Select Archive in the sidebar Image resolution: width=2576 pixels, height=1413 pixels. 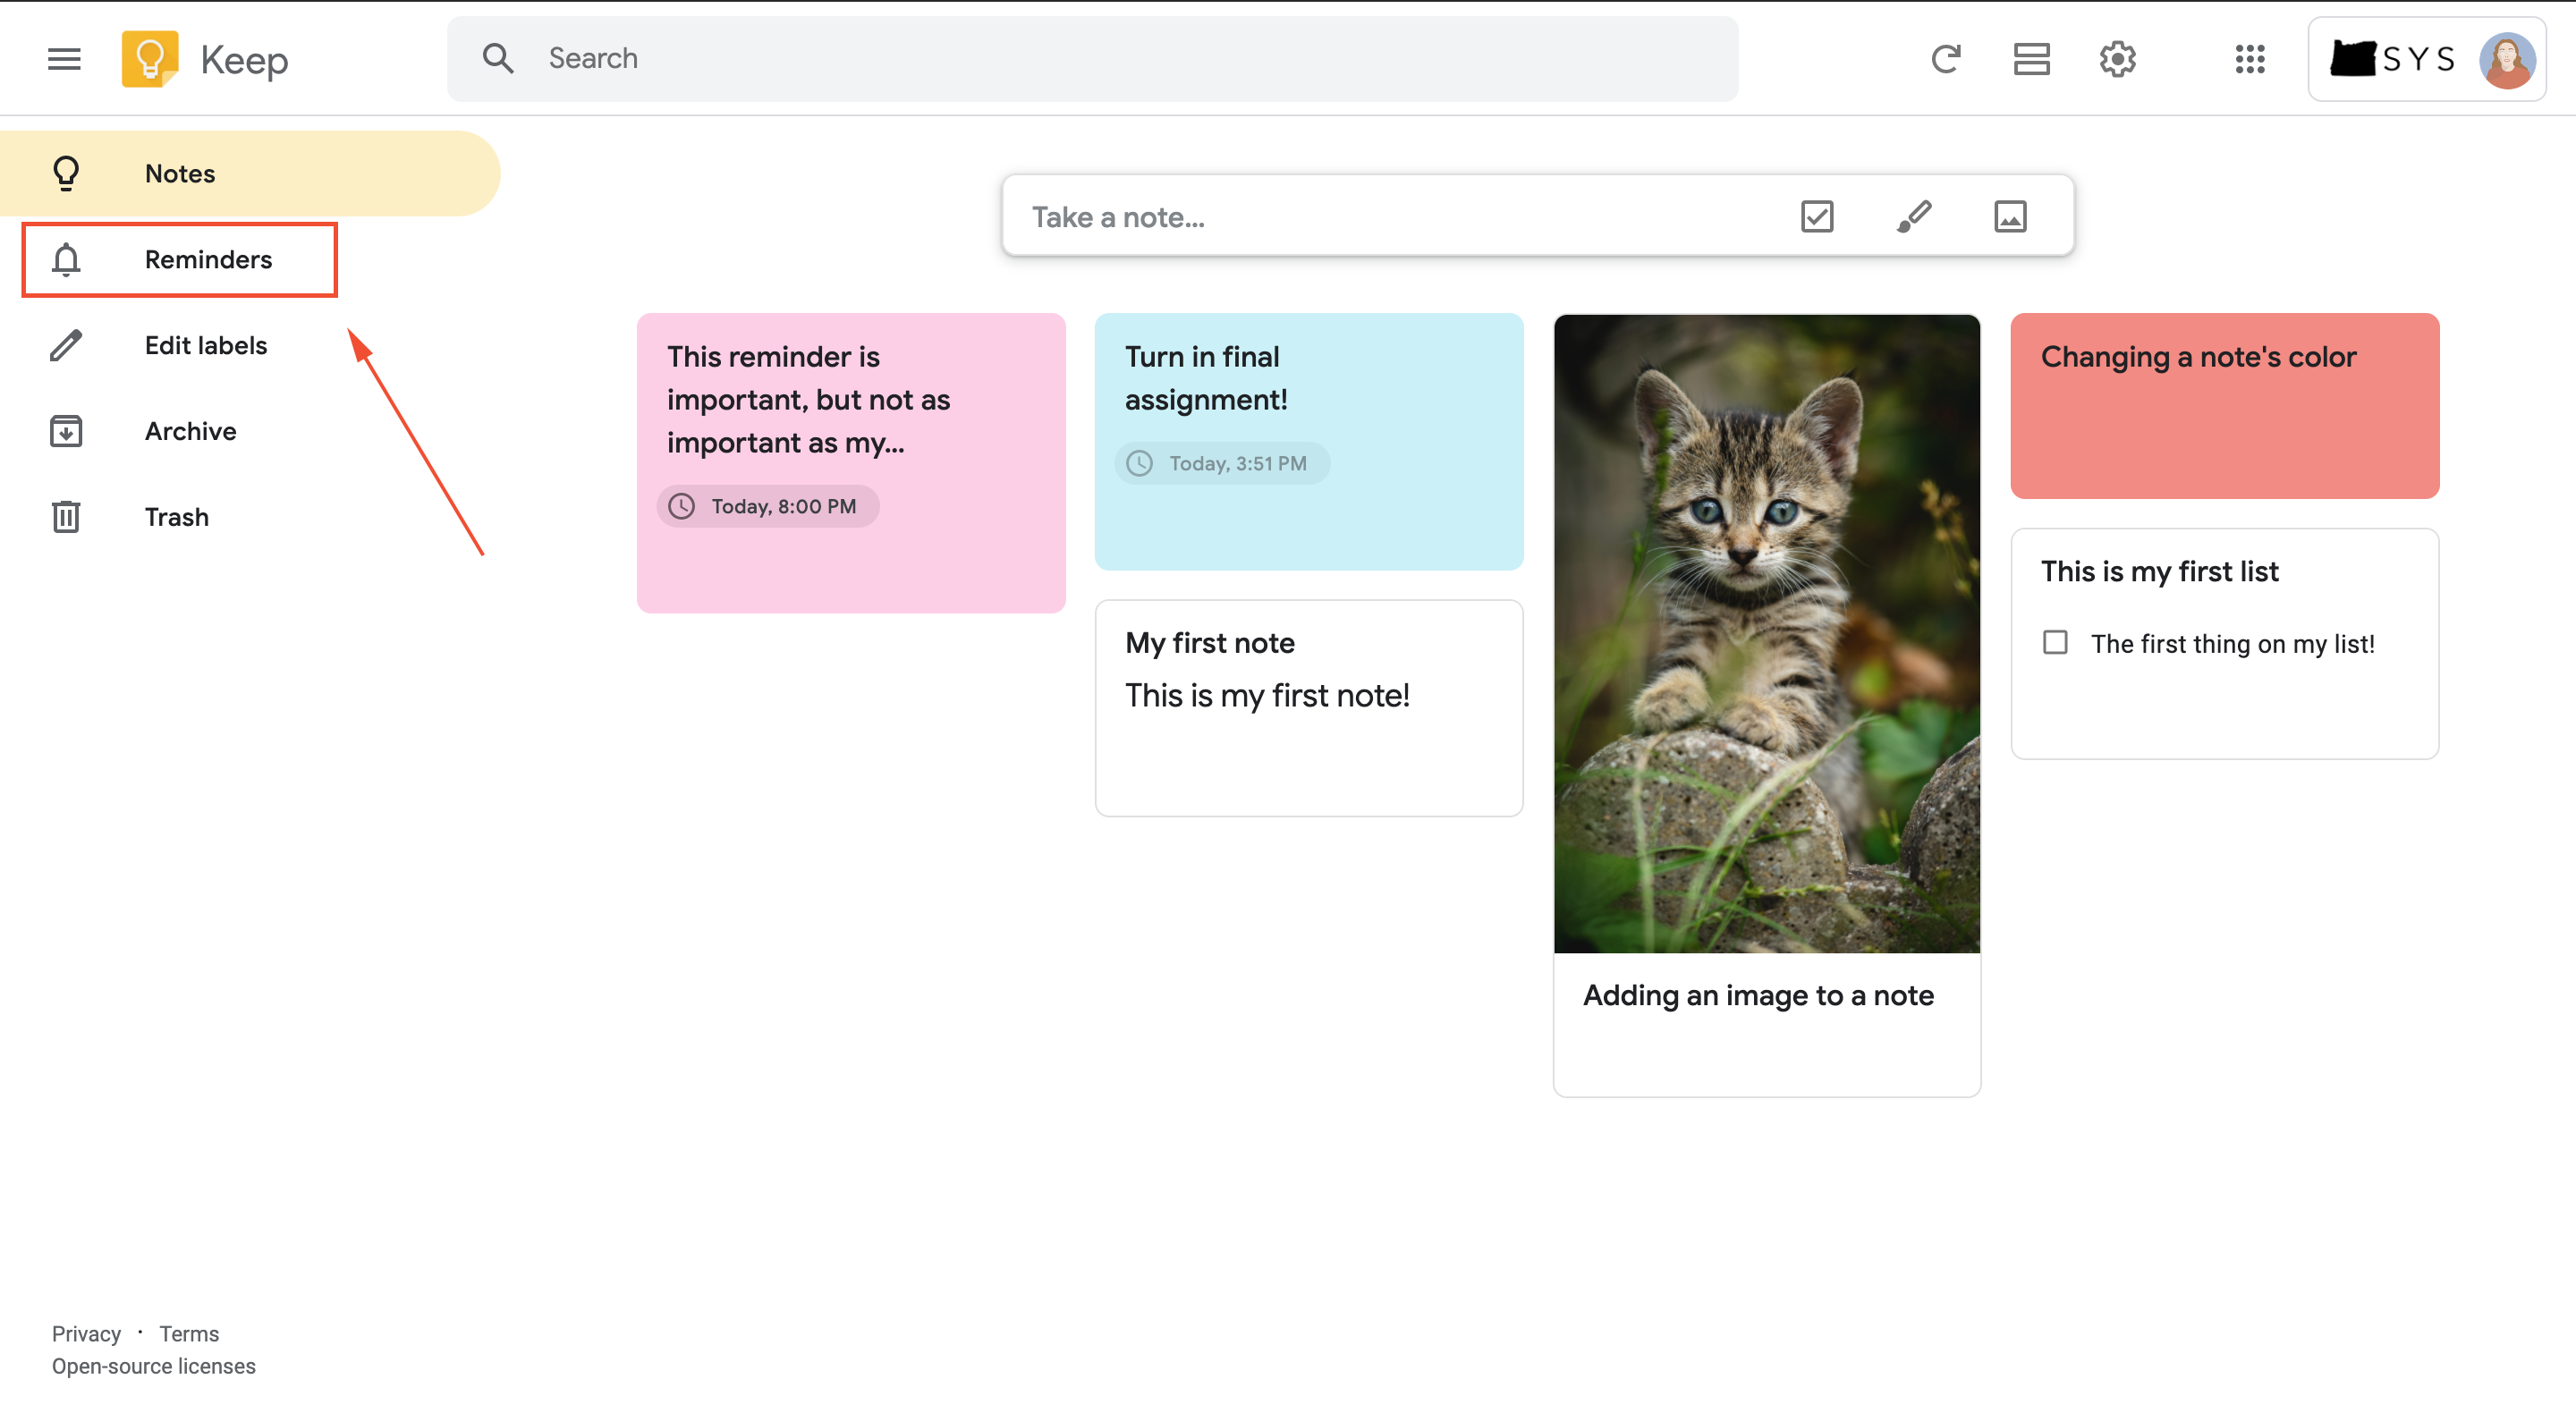(x=190, y=431)
